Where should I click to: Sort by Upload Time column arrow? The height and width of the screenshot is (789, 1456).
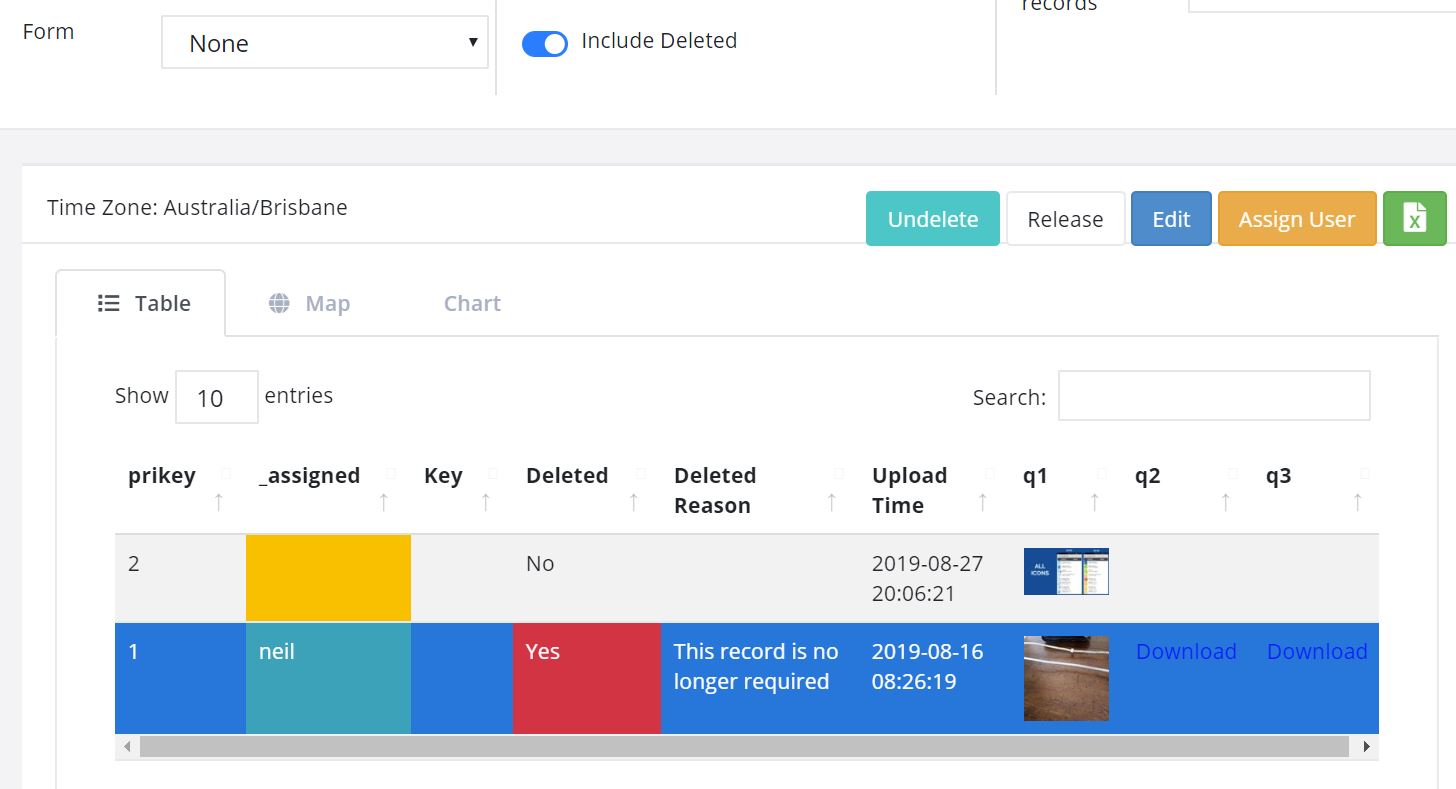click(x=982, y=502)
